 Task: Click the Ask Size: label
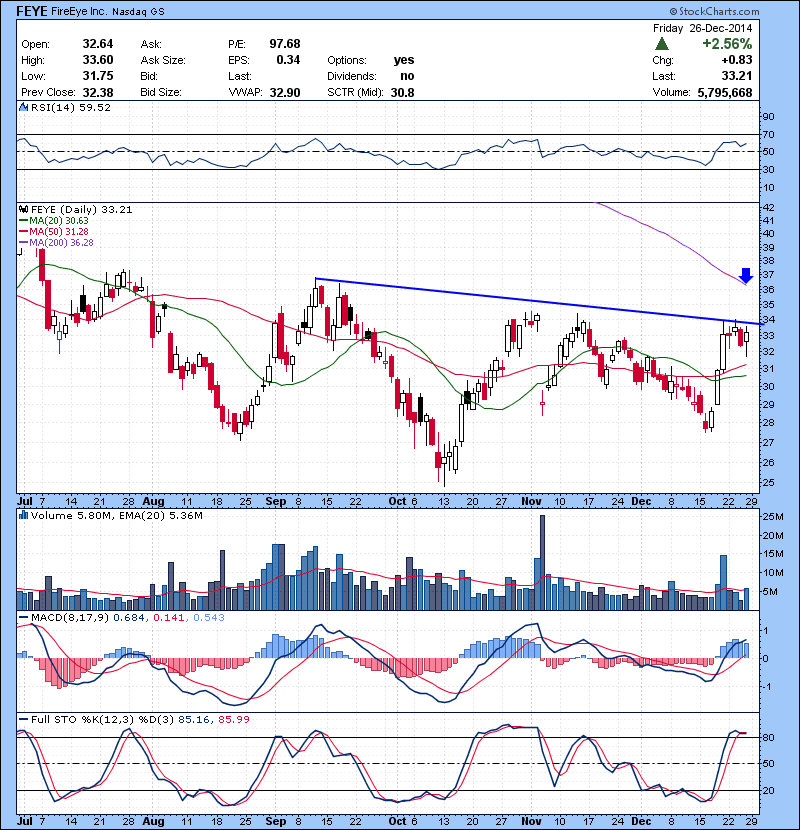pos(163,60)
